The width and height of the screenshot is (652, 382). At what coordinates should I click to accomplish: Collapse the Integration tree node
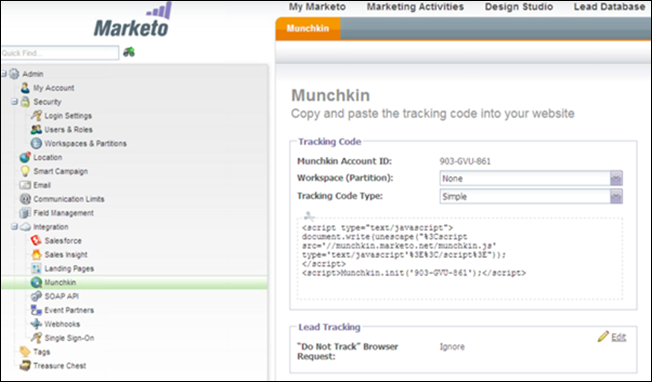[14, 227]
